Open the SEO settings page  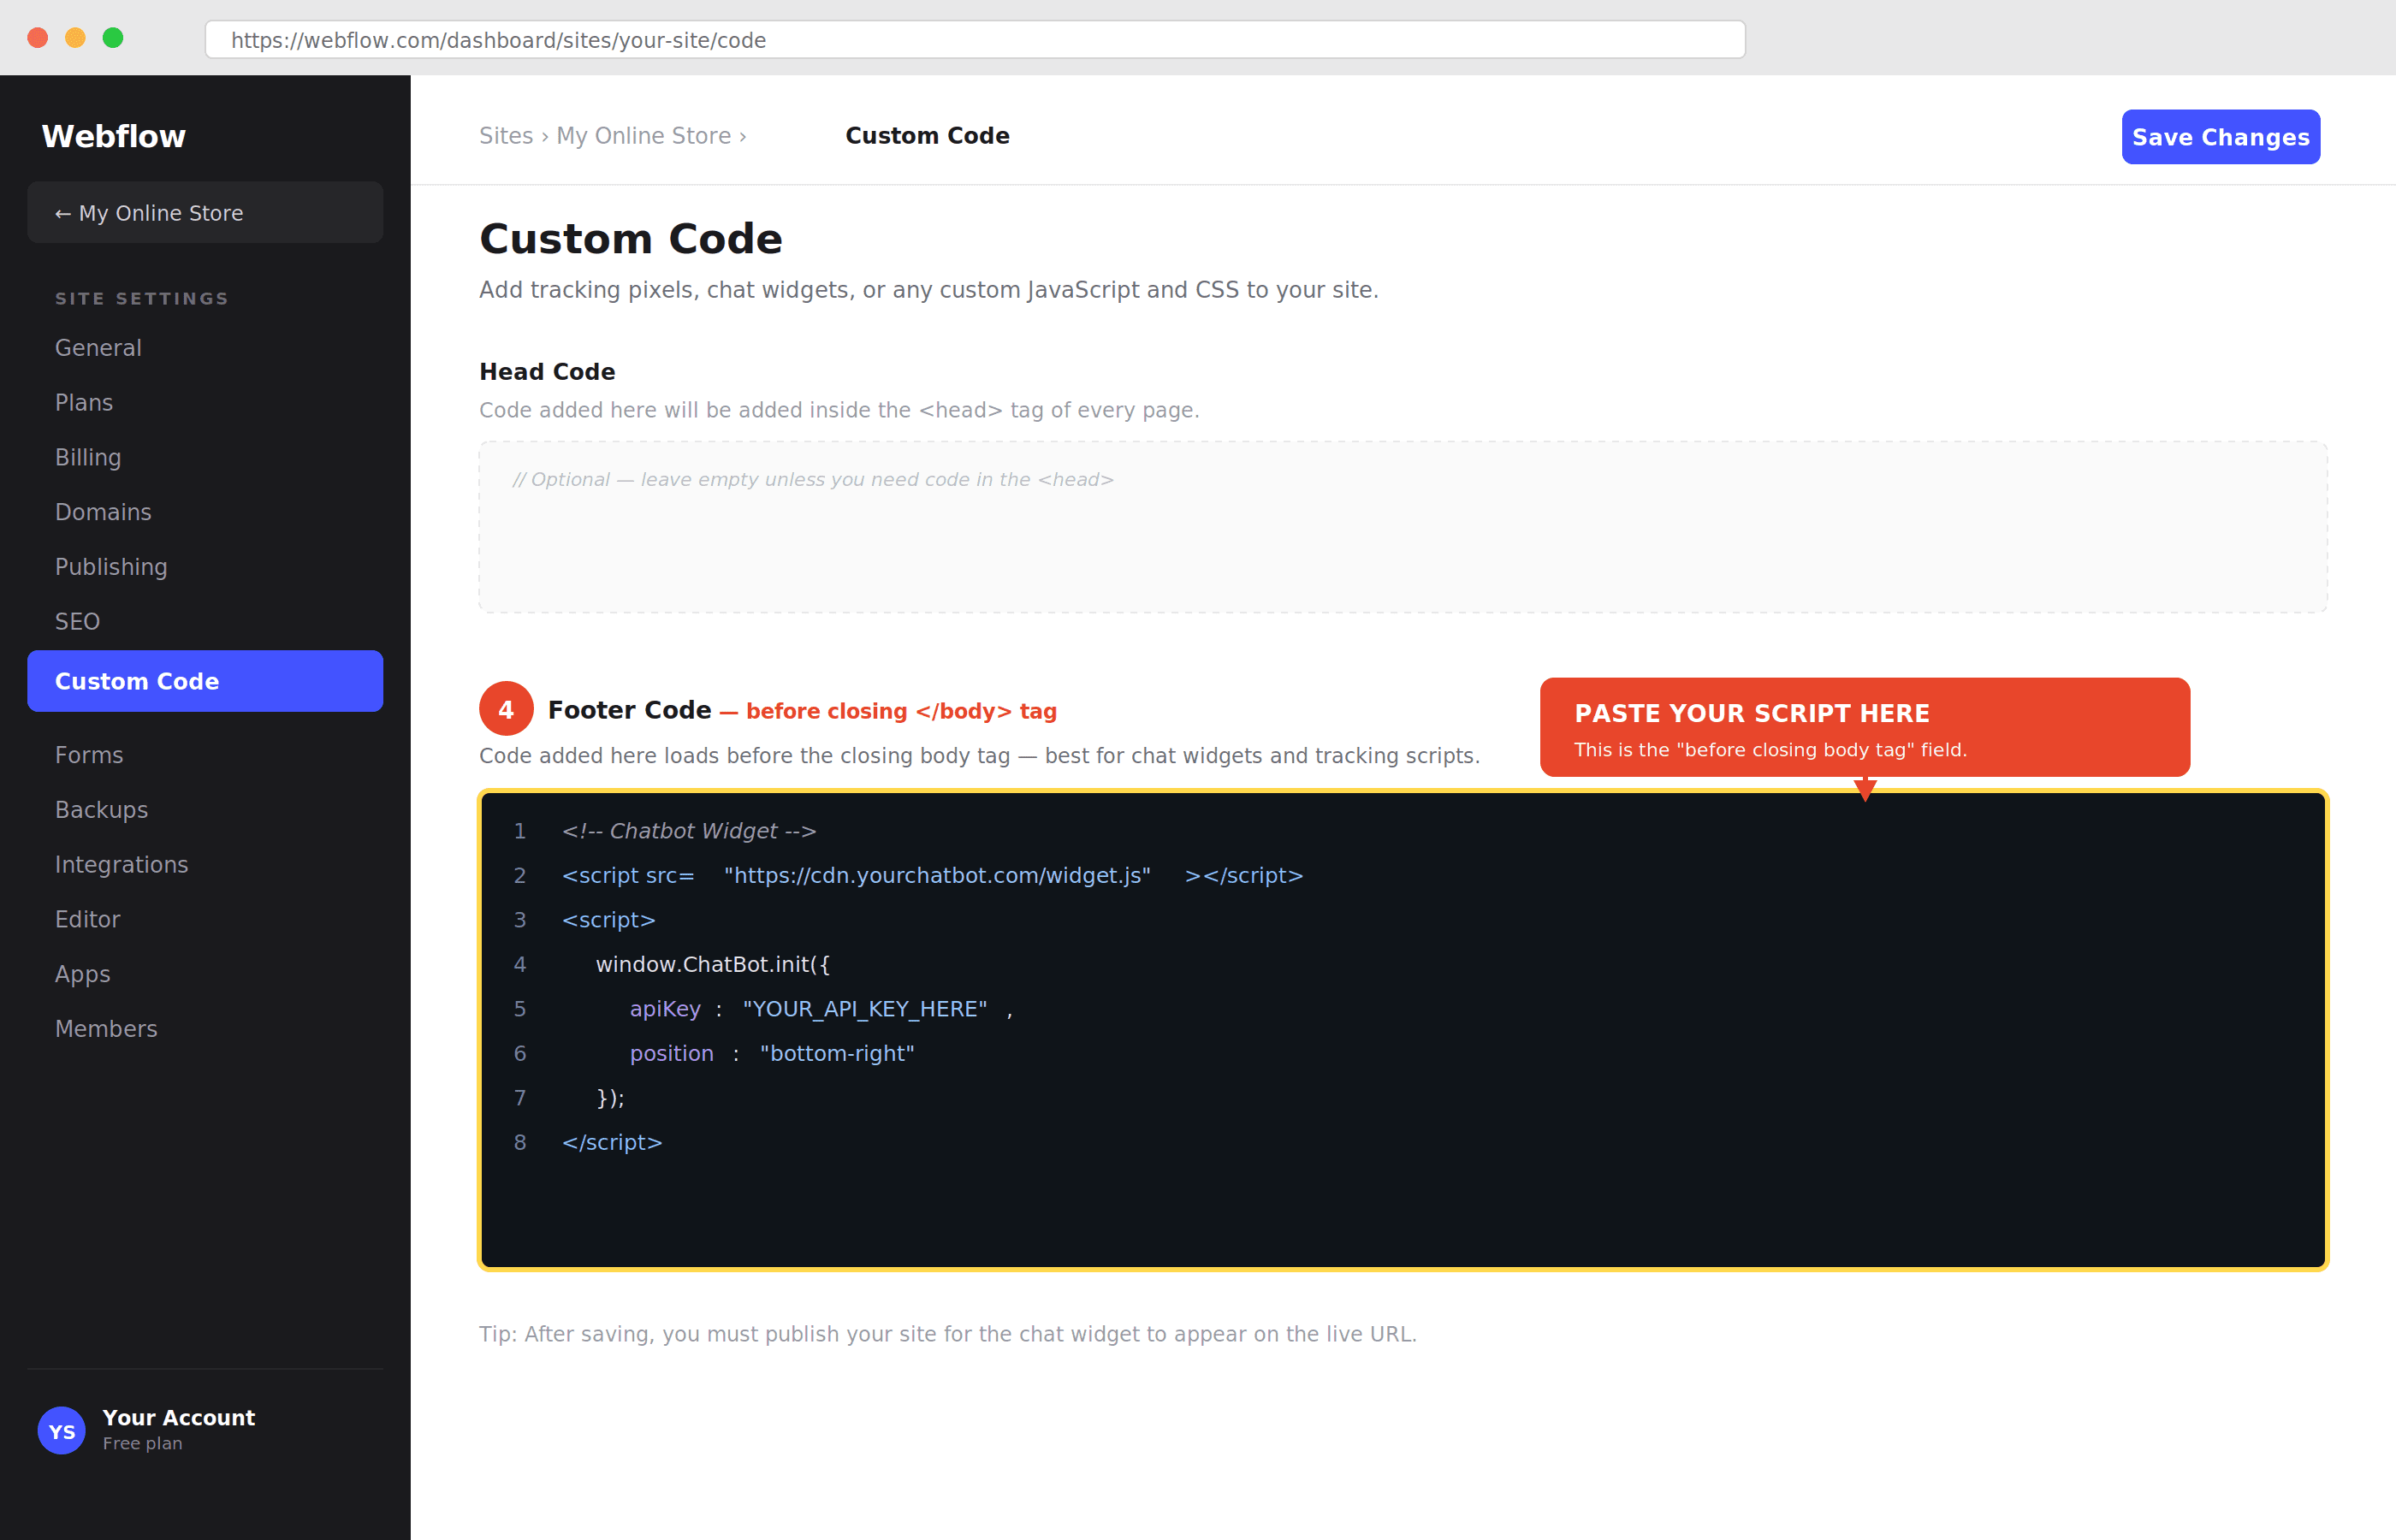(x=77, y=621)
